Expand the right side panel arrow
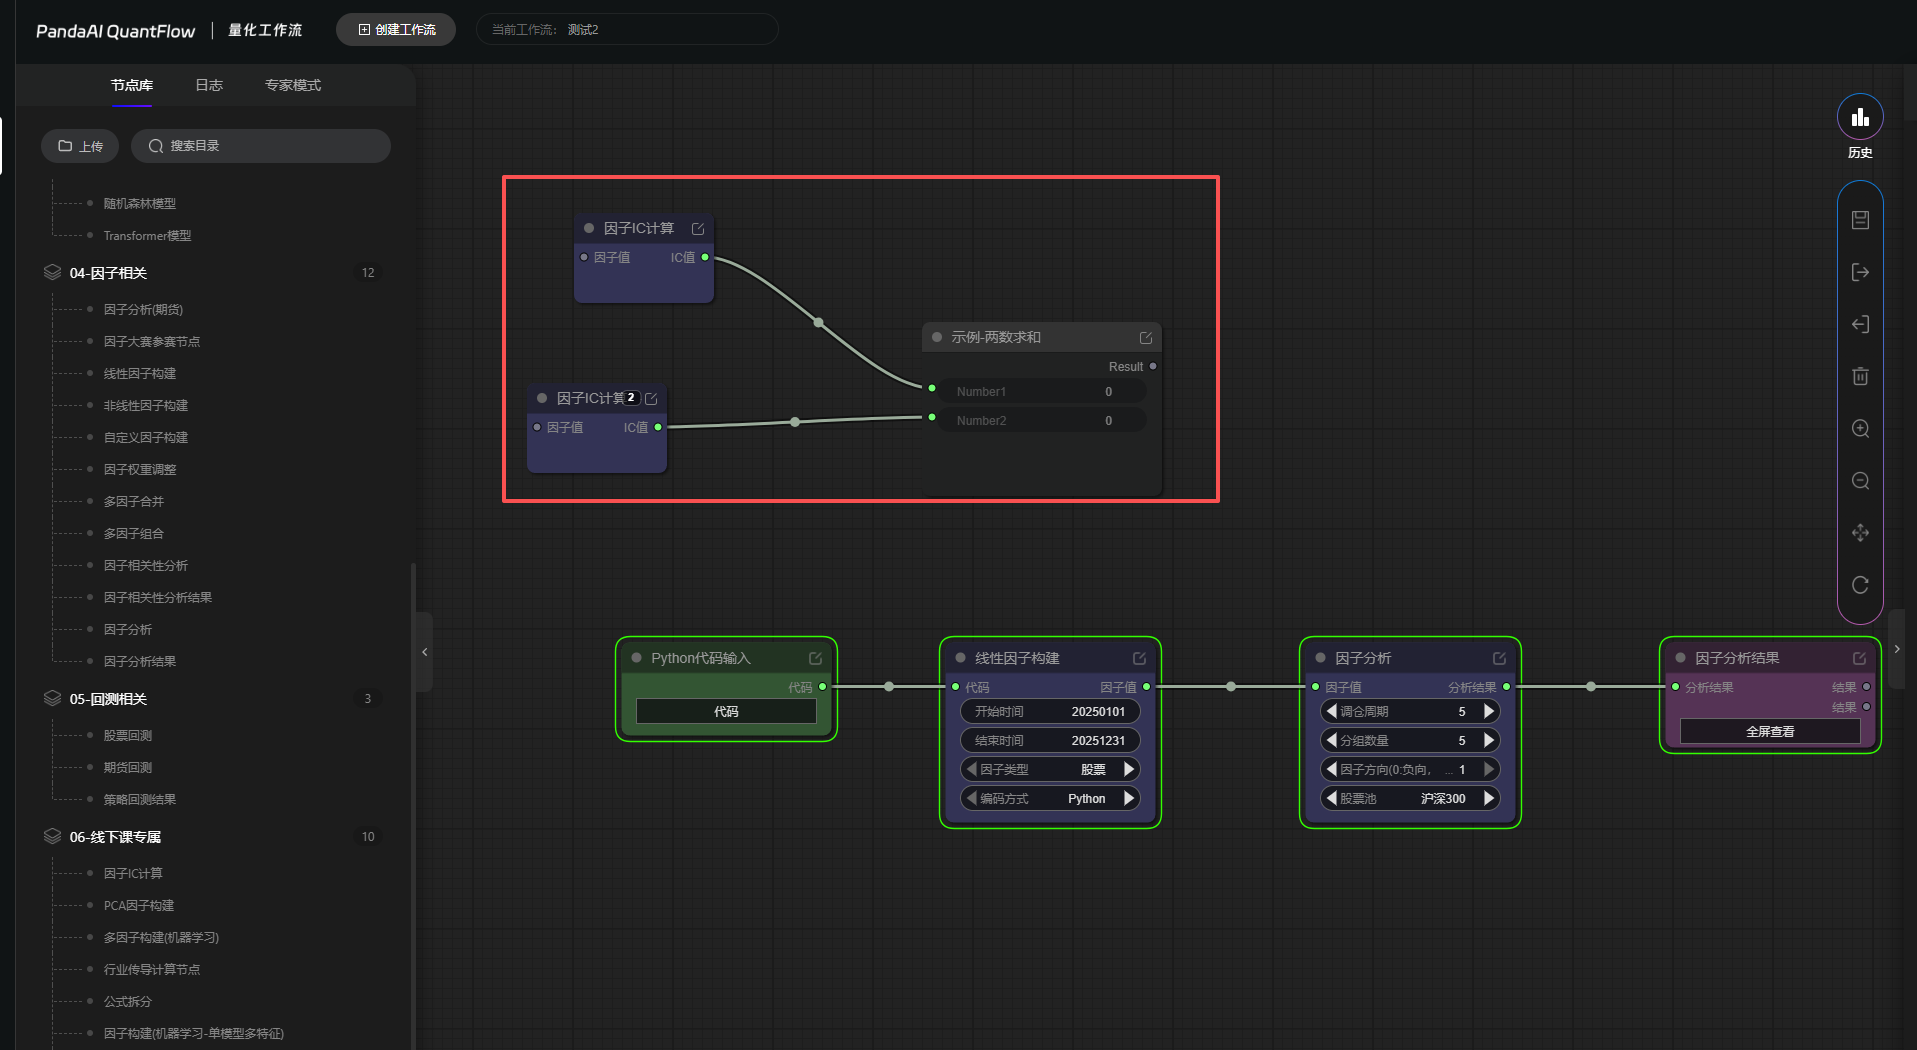 click(1897, 649)
